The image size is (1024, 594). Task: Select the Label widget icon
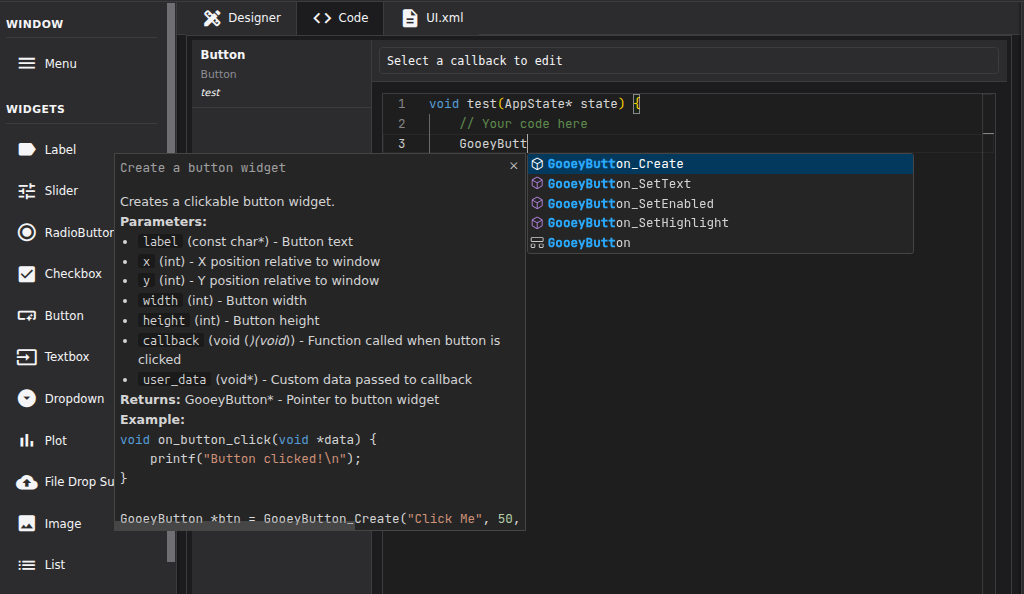click(27, 148)
